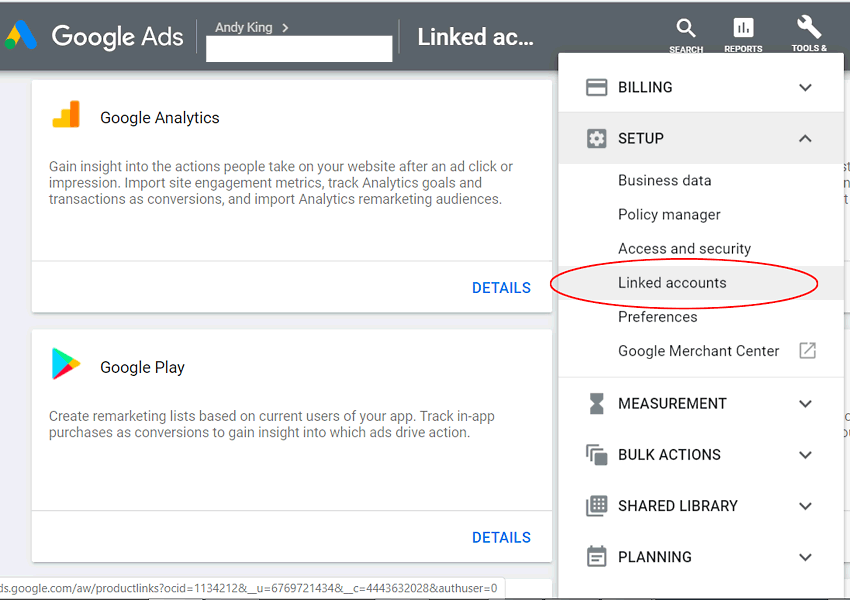Open the Reports bar chart icon
850x600 pixels.
click(743, 28)
